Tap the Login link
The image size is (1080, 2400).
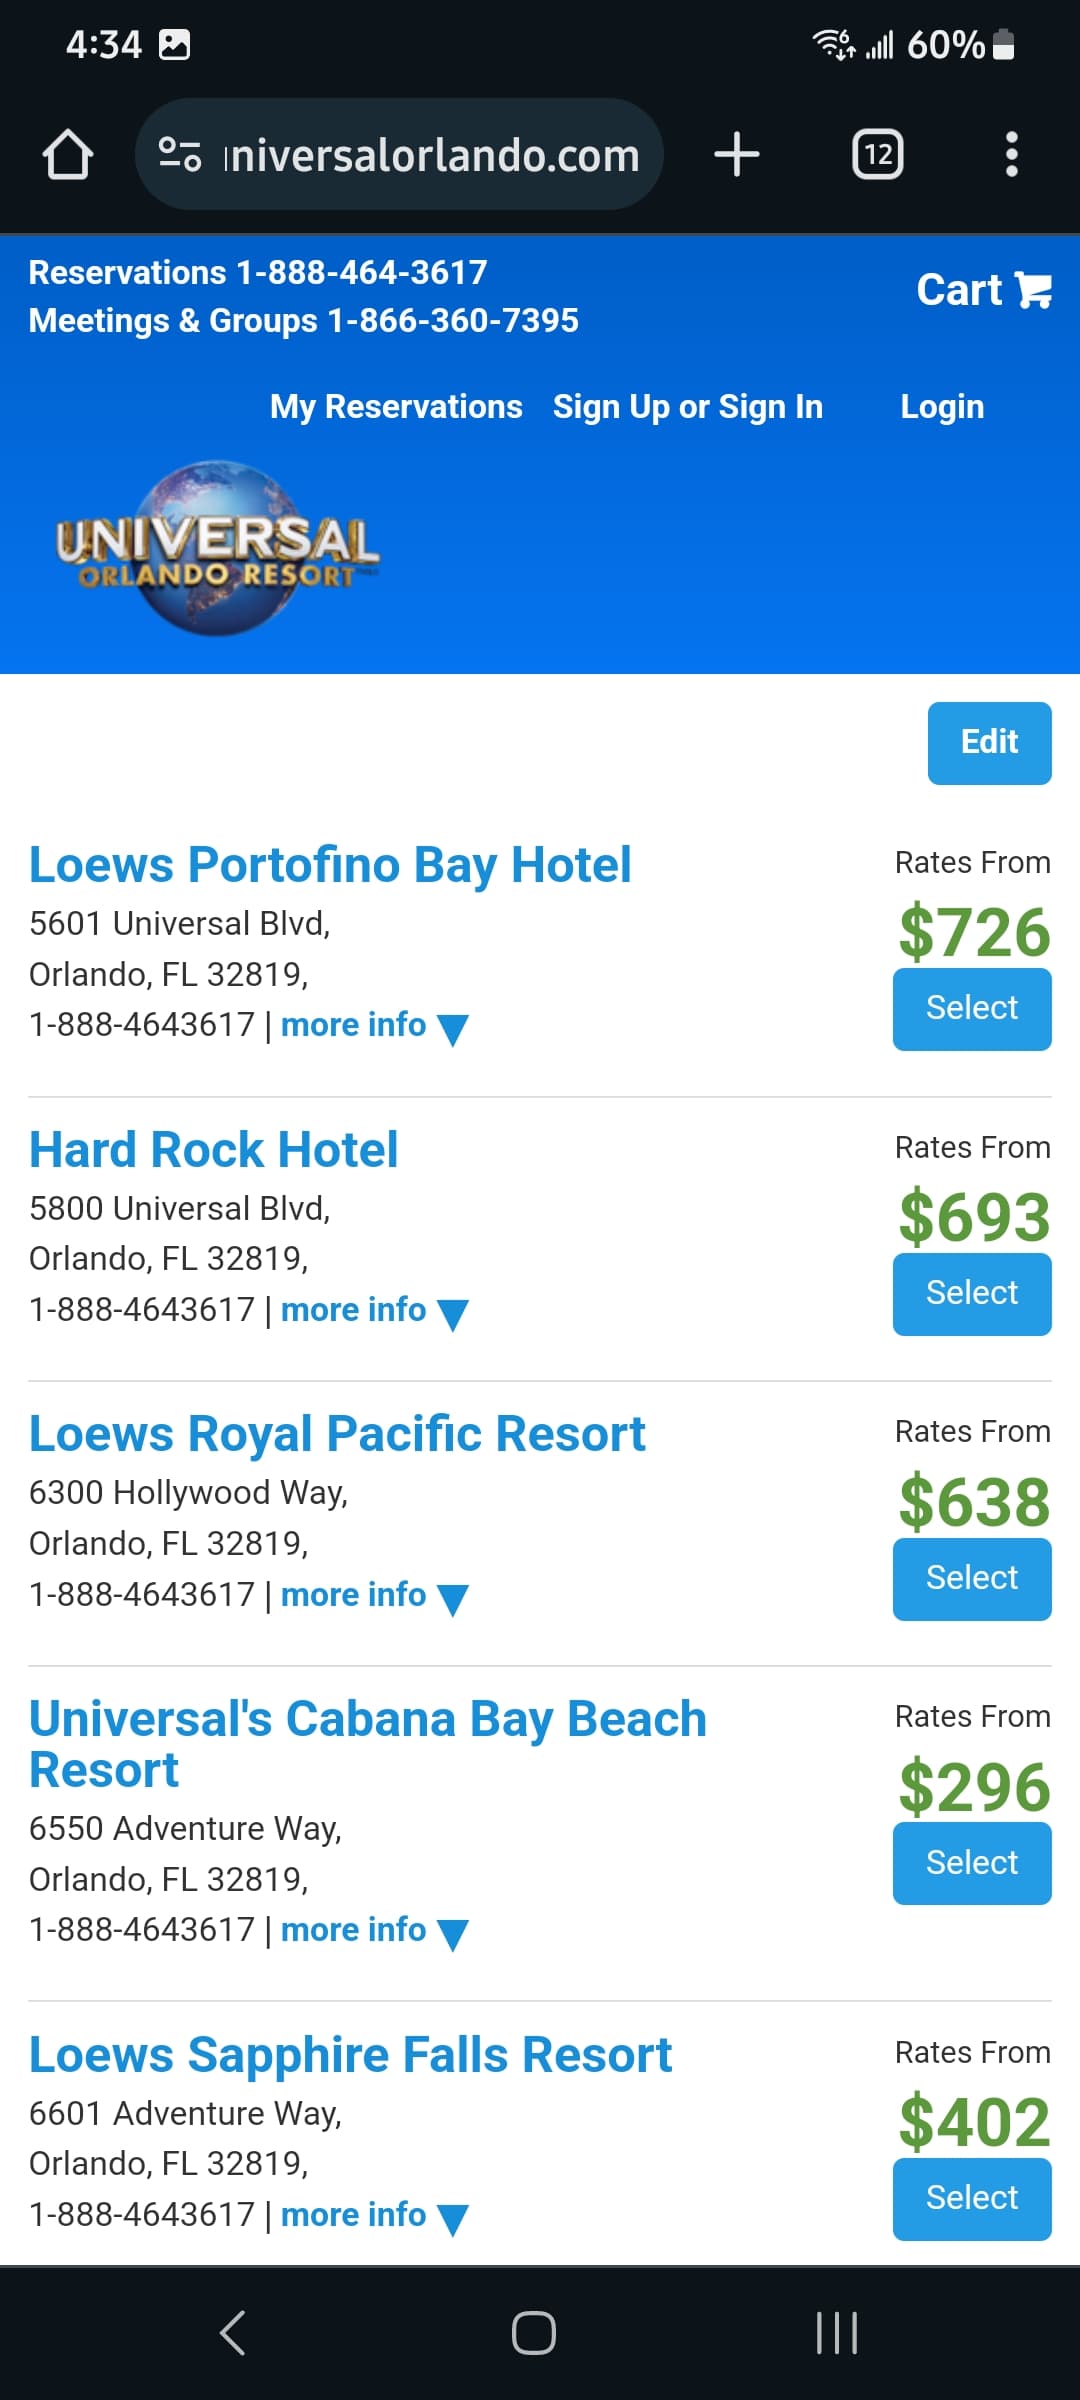pyautogui.click(x=942, y=407)
